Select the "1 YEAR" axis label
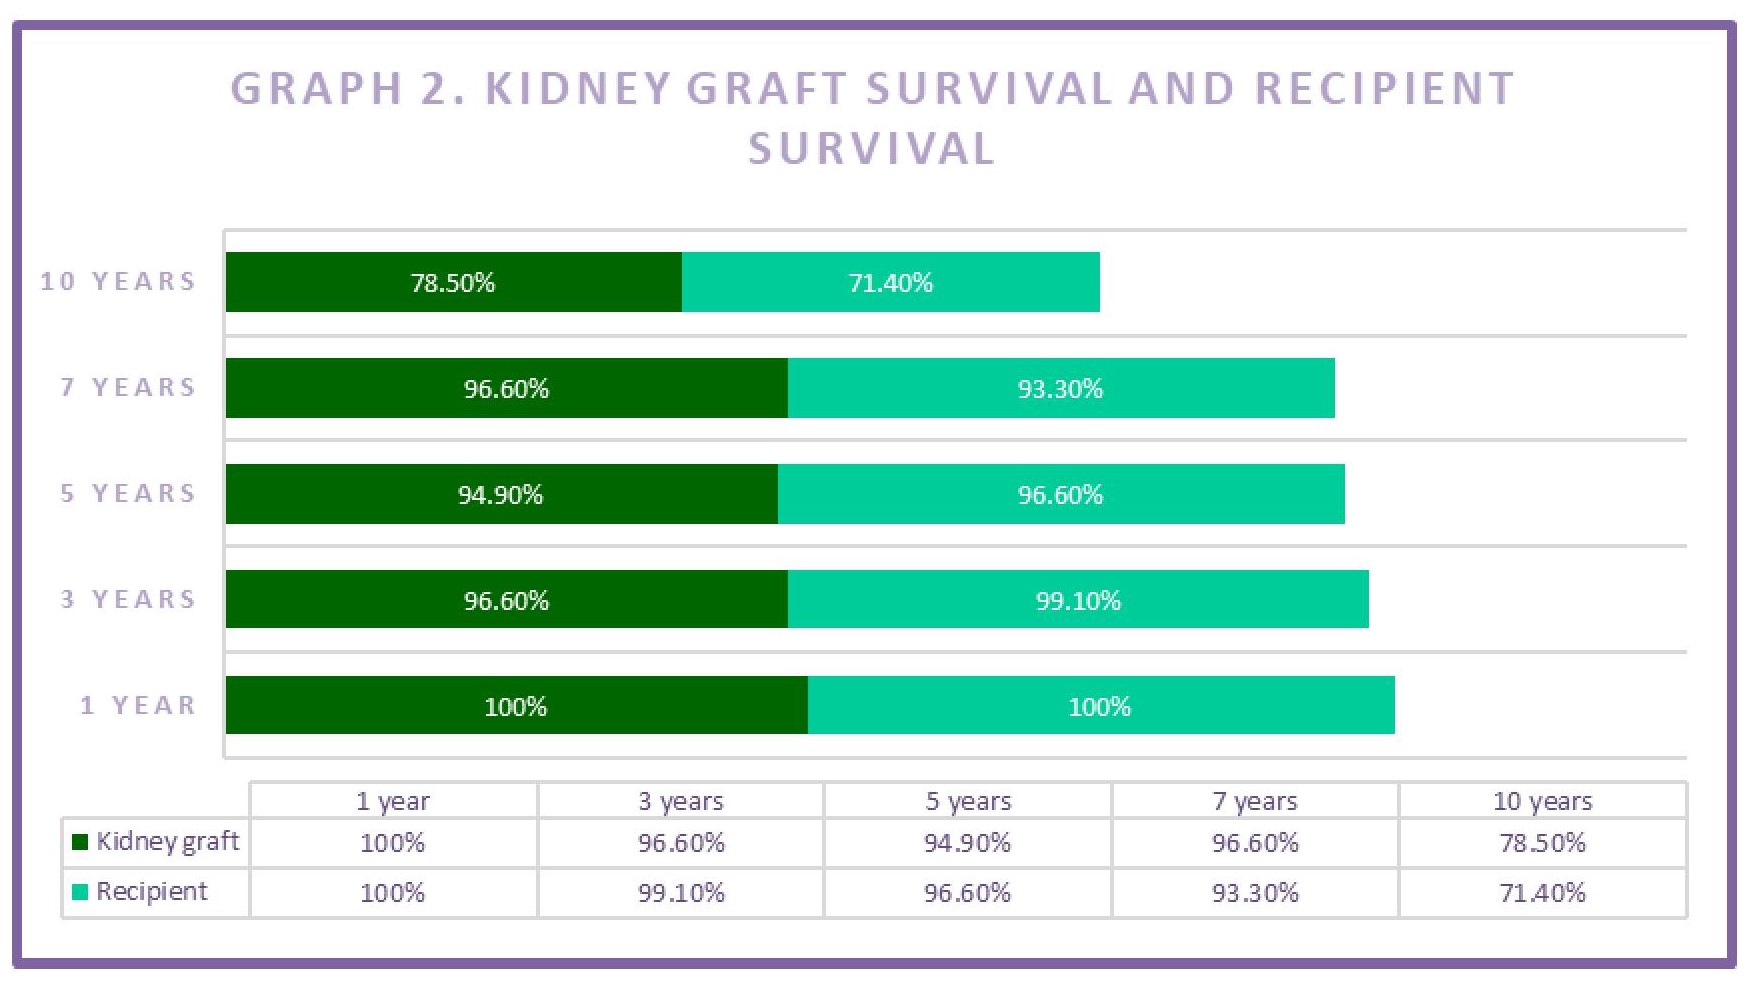This screenshot has width=1748, height=1004. tap(138, 706)
